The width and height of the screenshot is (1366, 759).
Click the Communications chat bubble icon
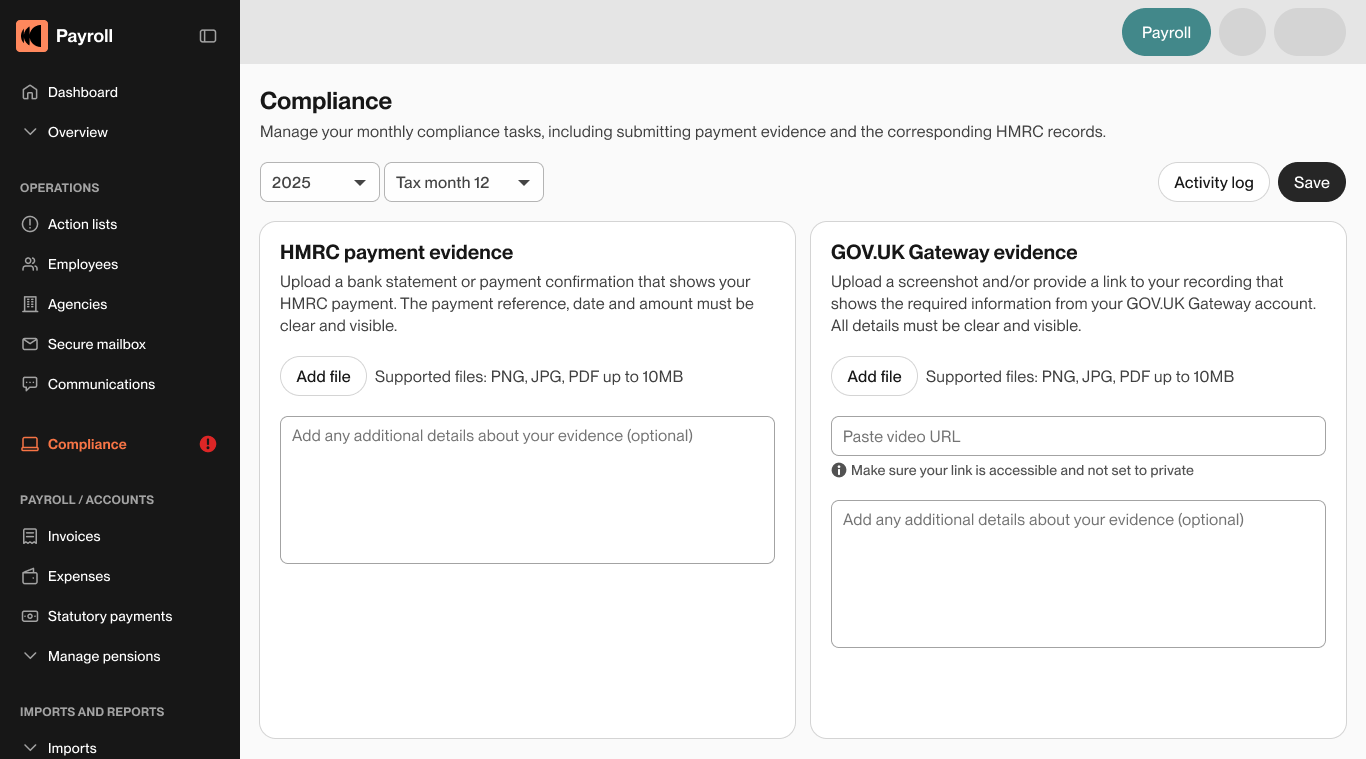tap(30, 384)
